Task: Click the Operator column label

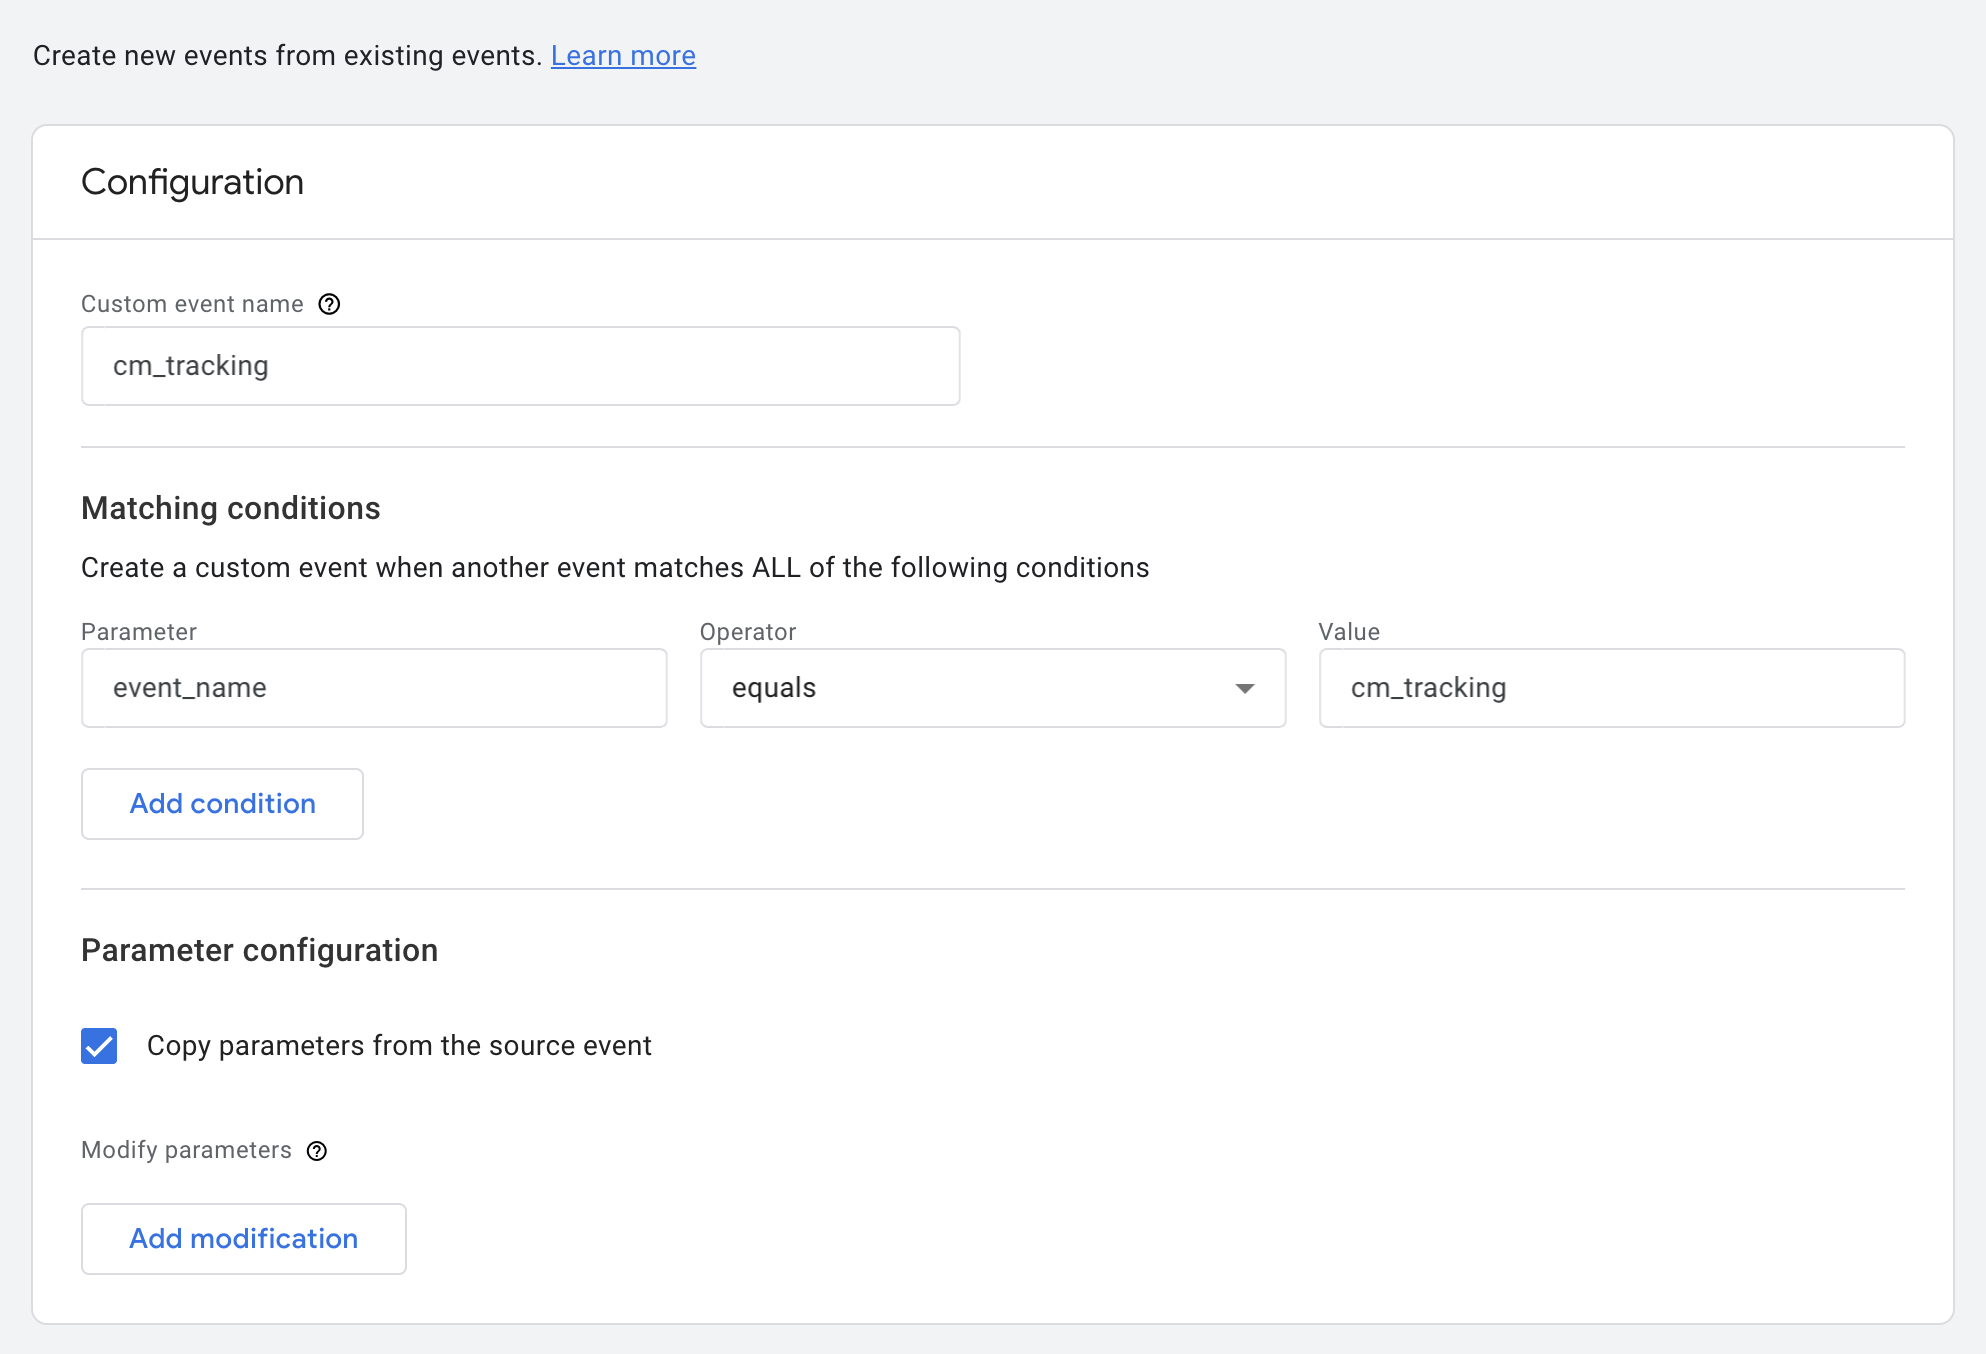Action: pyautogui.click(x=748, y=632)
